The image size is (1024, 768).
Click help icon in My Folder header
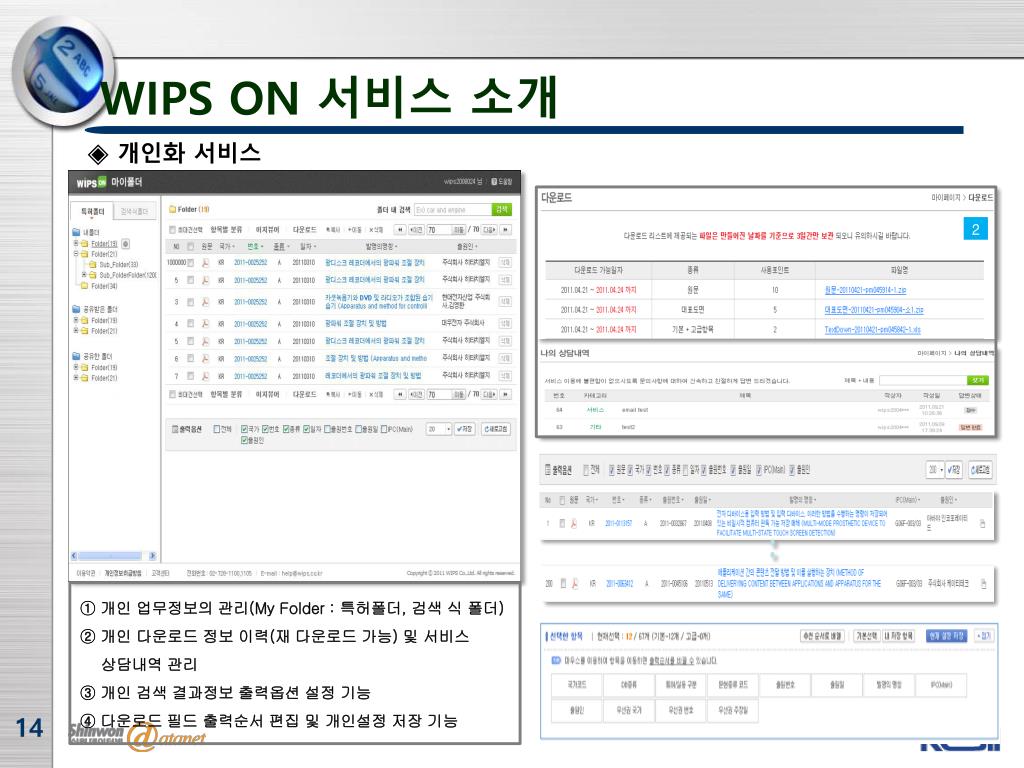pyautogui.click(x=494, y=182)
